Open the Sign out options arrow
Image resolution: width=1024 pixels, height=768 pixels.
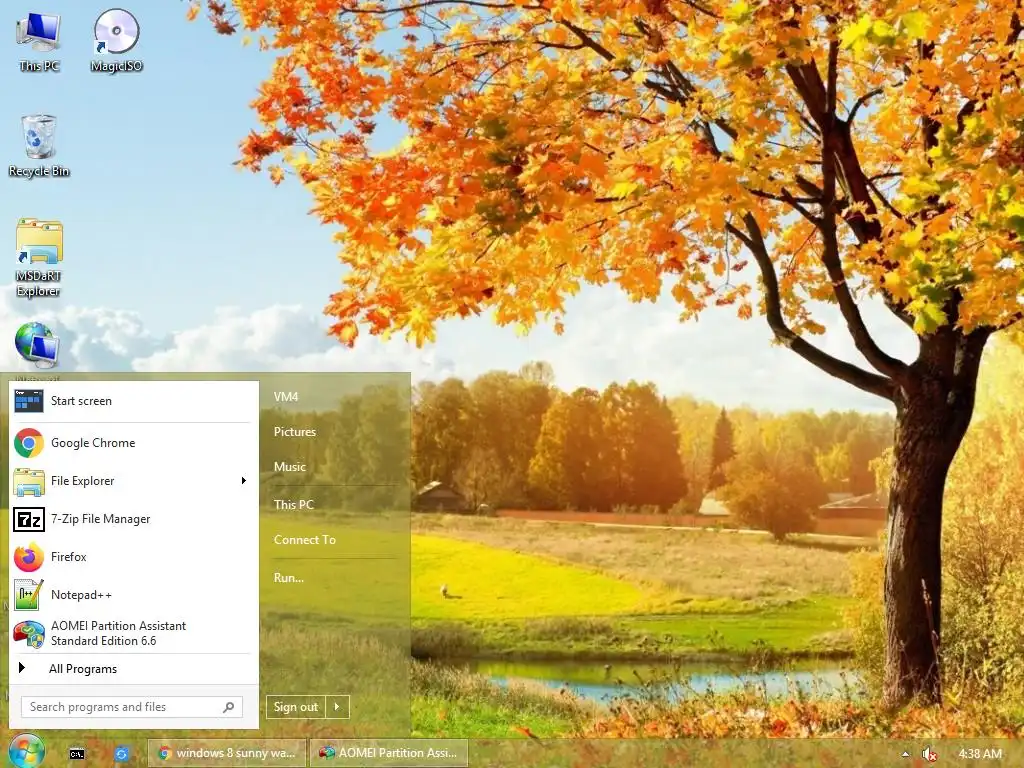337,707
